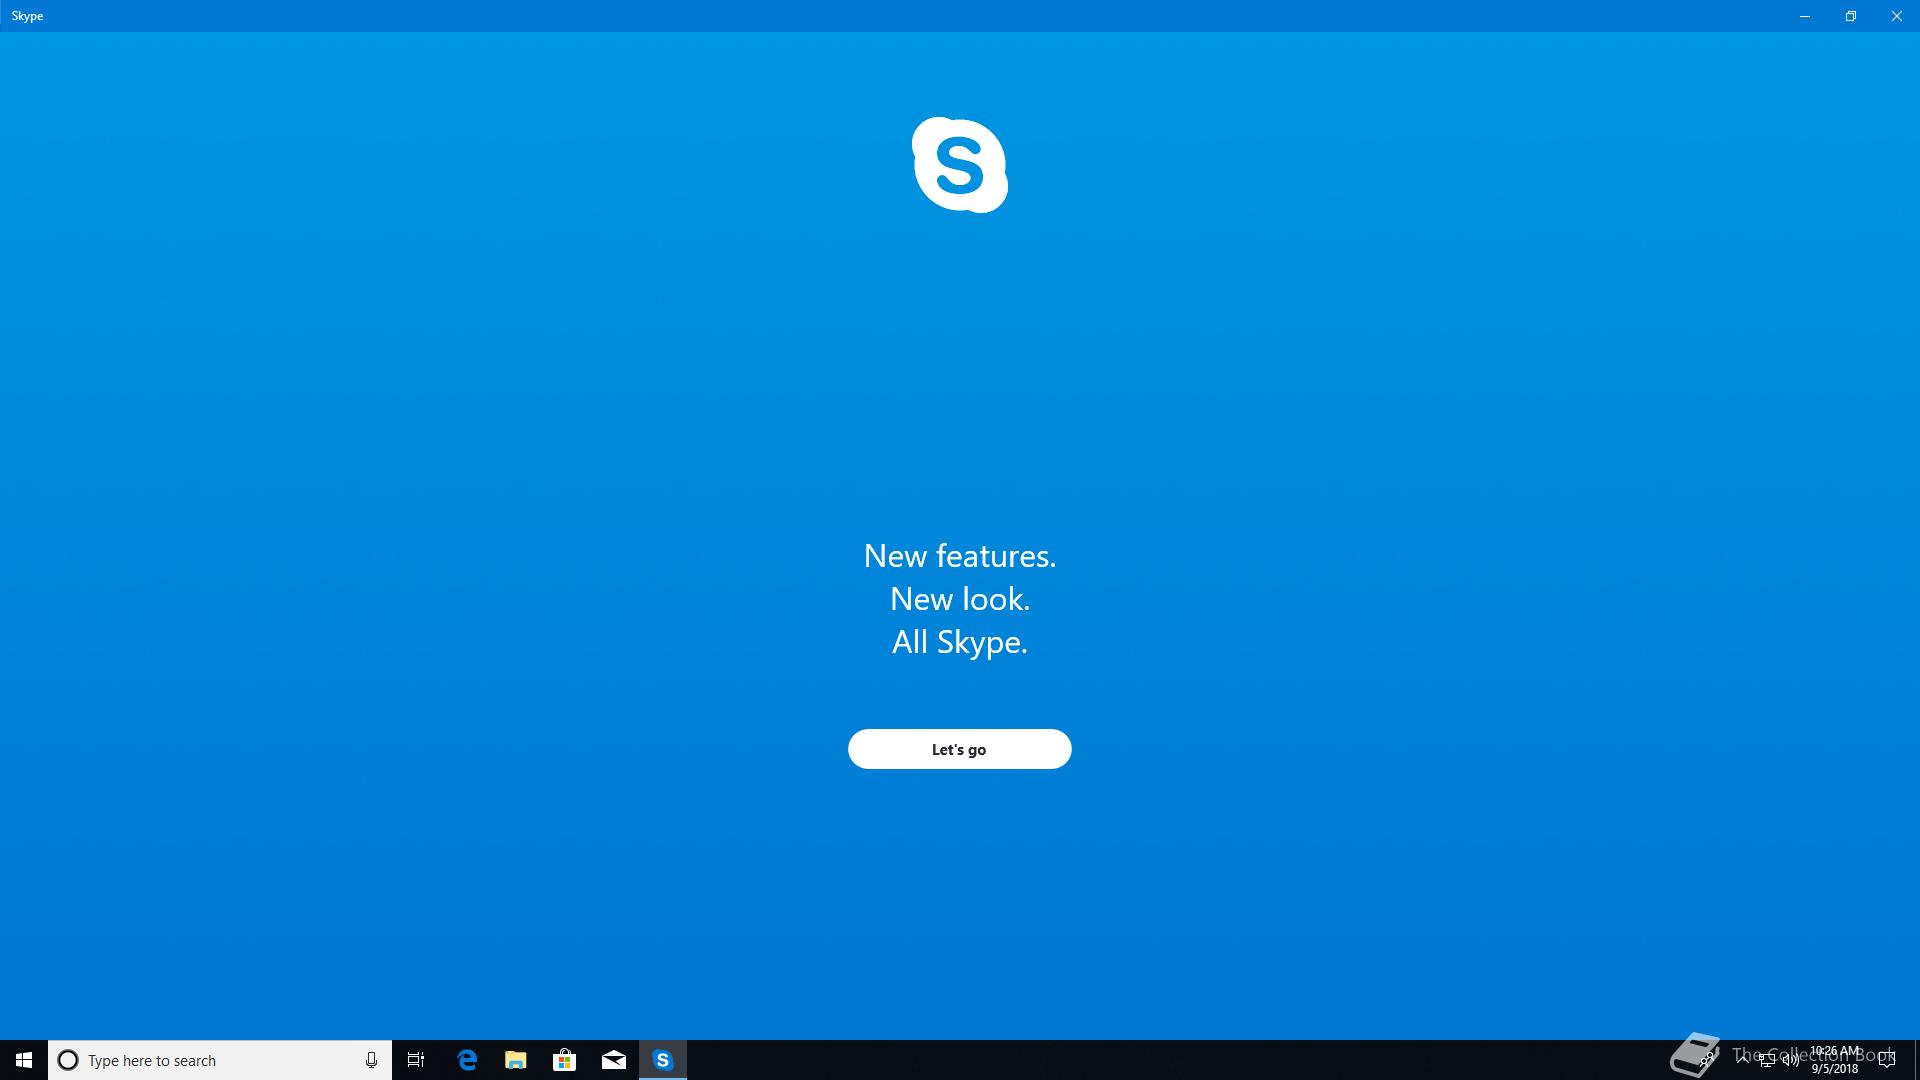The height and width of the screenshot is (1080, 1920).
Task: Open Skype from the taskbar
Action: (663, 1060)
